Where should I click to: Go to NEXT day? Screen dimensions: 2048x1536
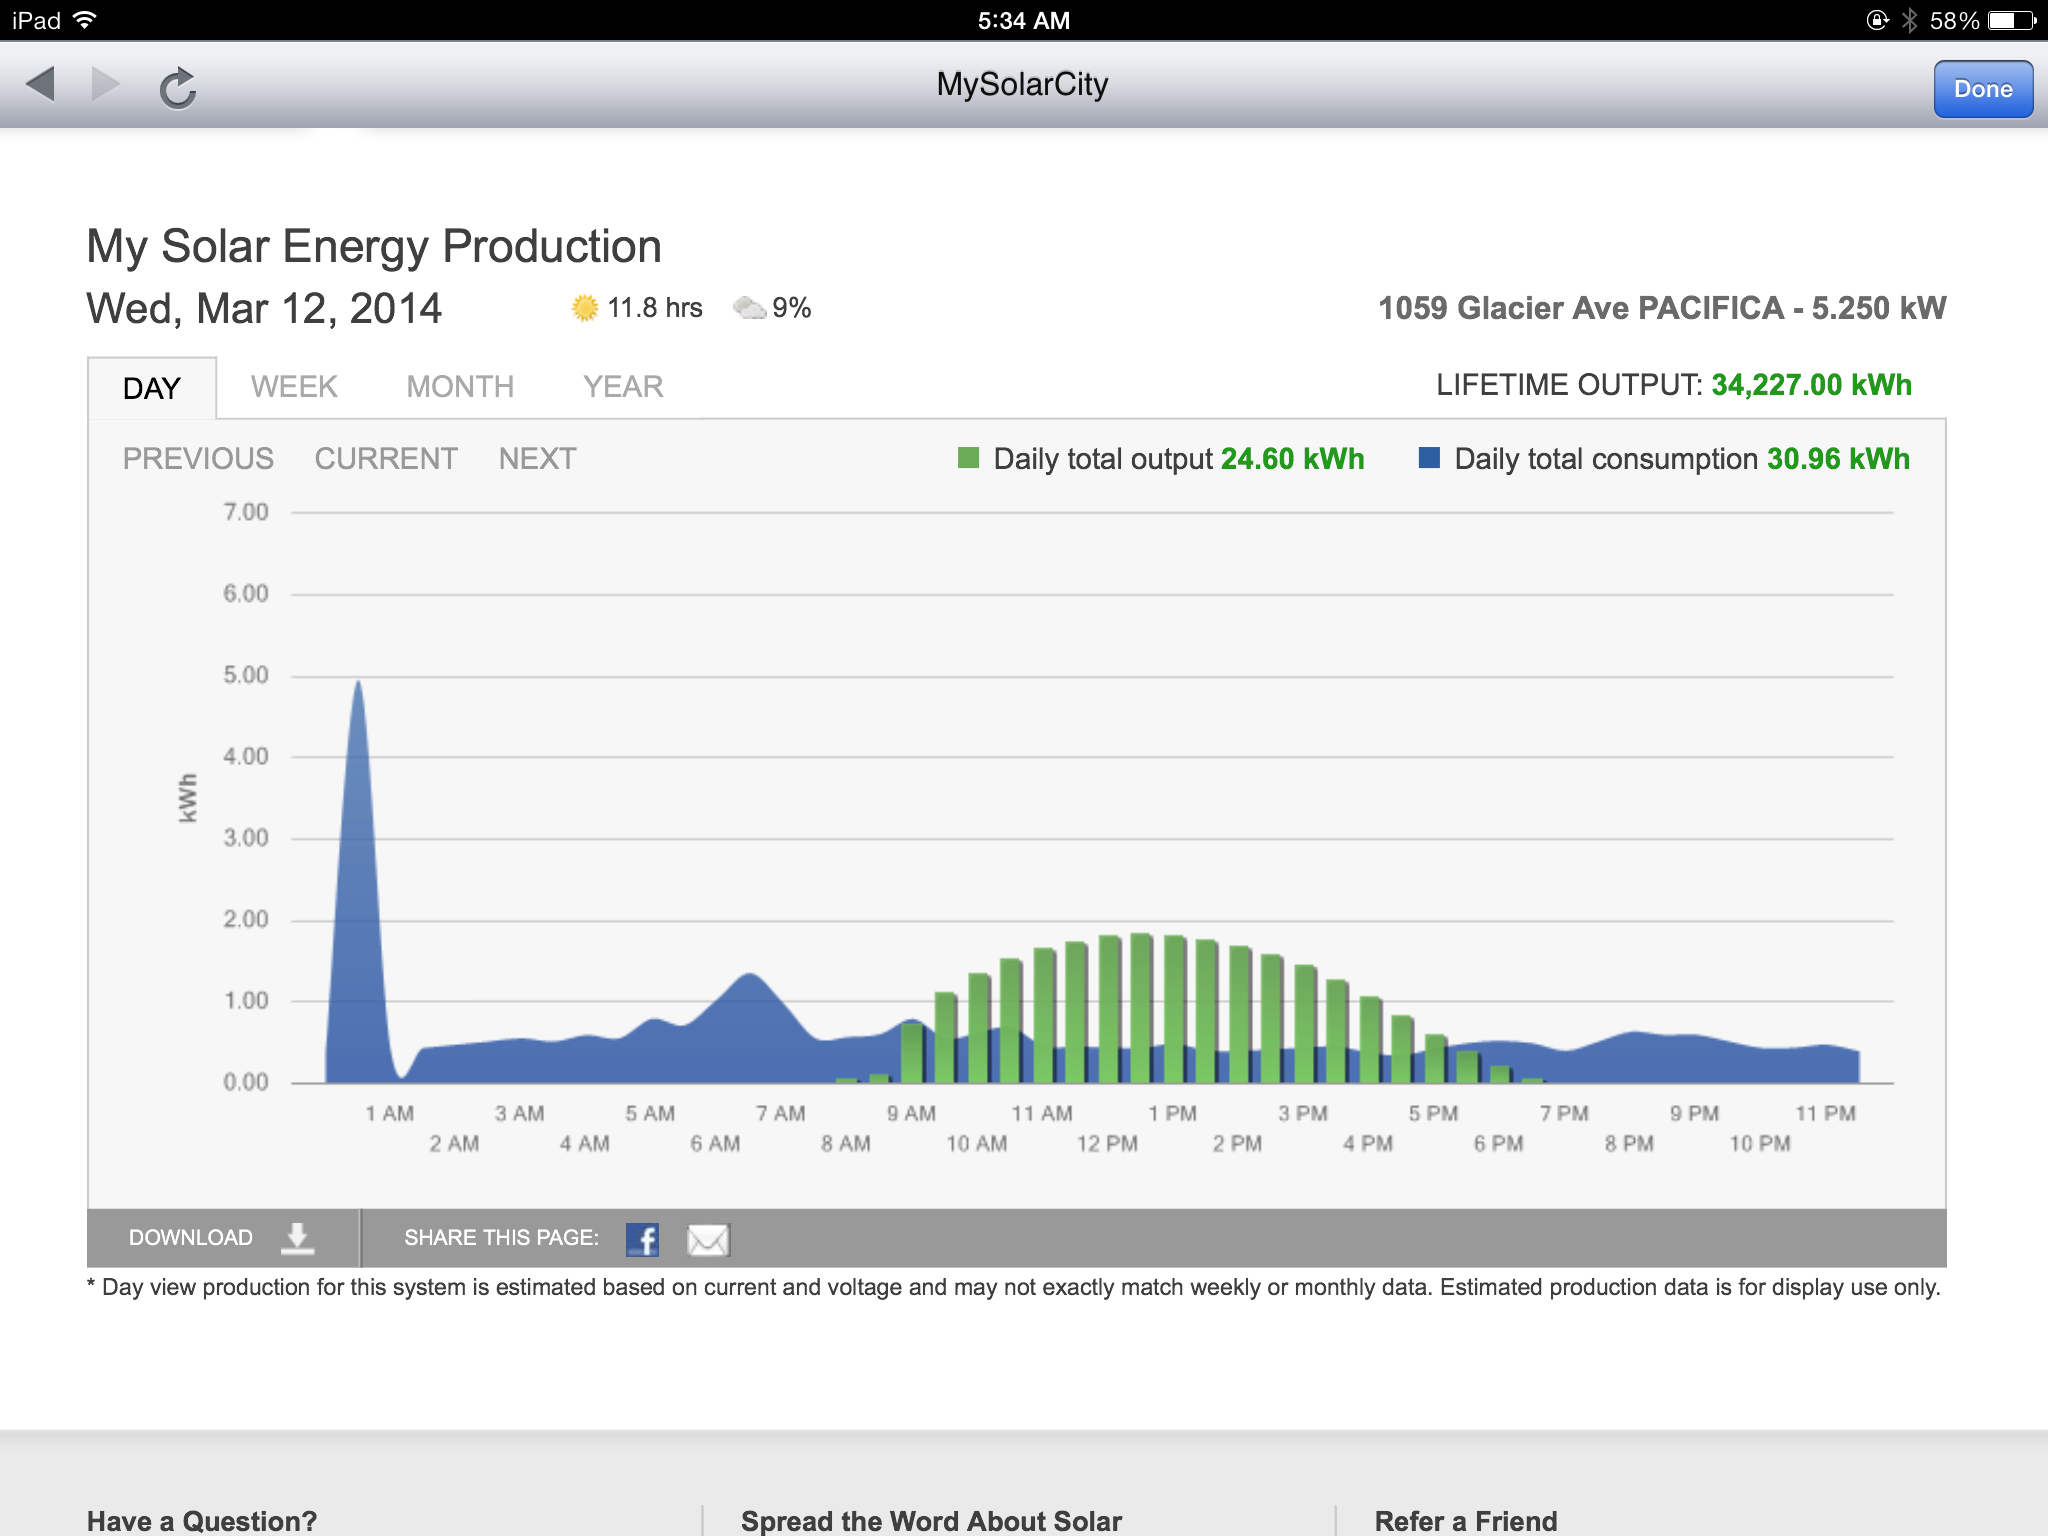(x=537, y=459)
